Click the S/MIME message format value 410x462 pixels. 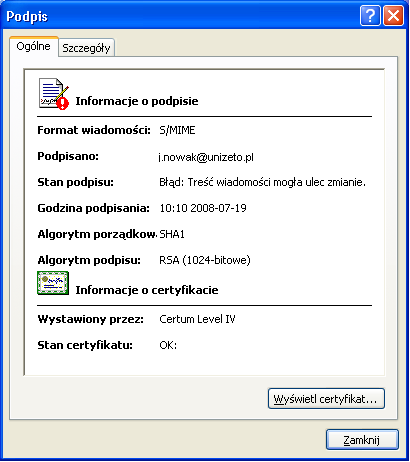pos(177,130)
